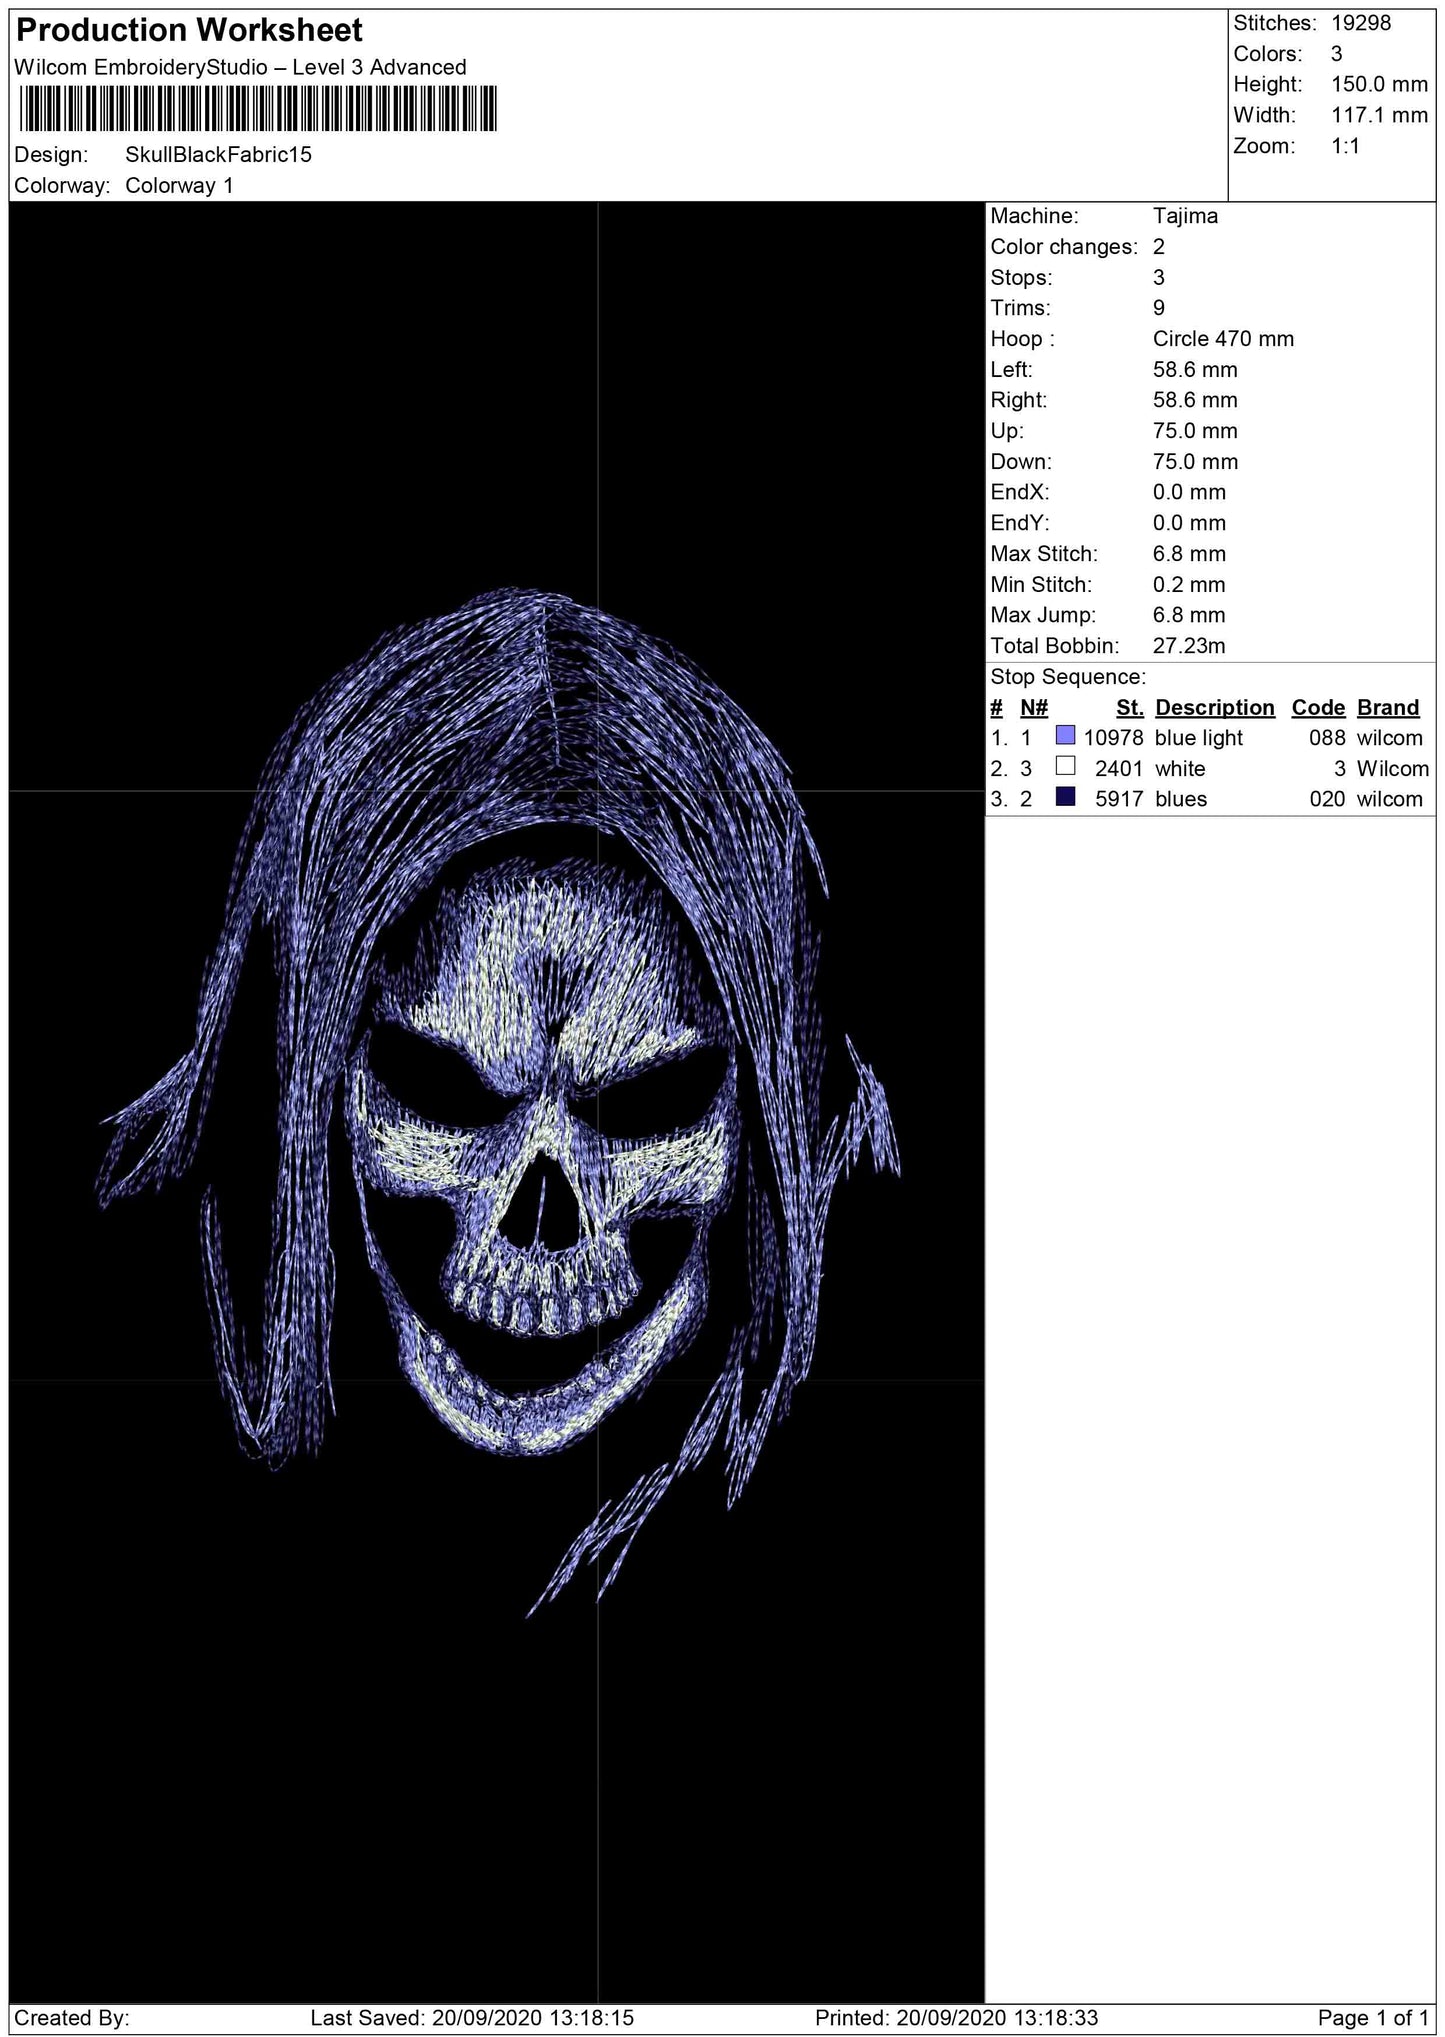Click the Description column header
This screenshot has width=1445, height=2037.
pos(1214,707)
